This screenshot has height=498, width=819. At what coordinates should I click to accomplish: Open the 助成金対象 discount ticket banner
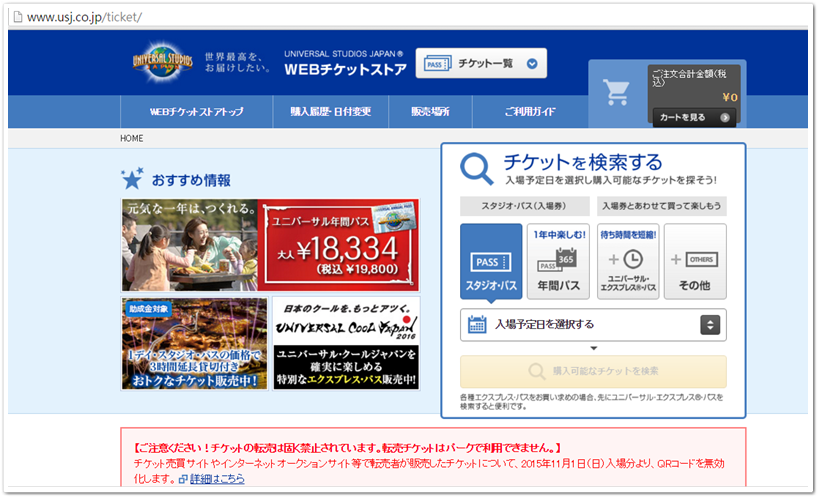194,343
